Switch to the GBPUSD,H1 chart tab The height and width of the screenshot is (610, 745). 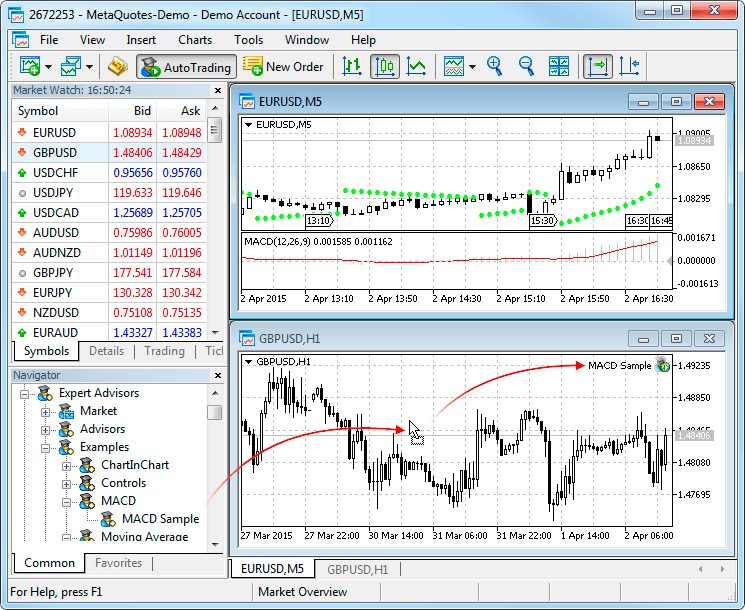coord(357,569)
